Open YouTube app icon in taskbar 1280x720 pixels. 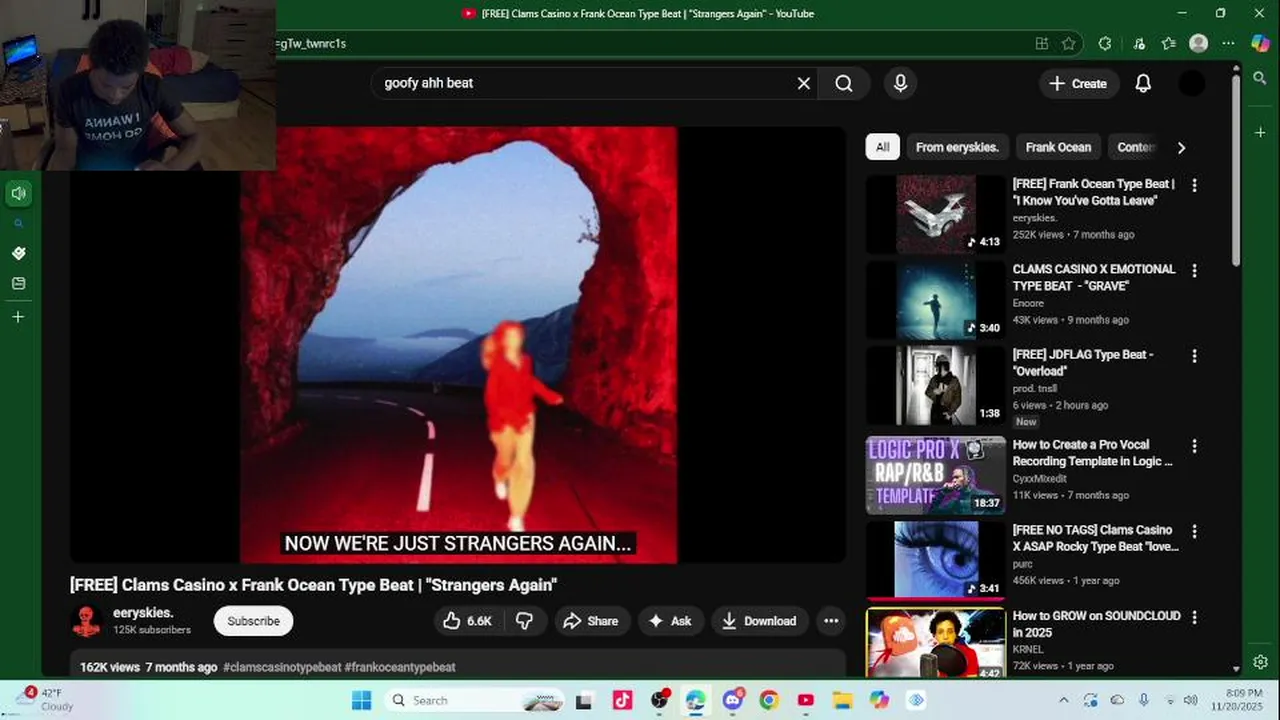pyautogui.click(x=806, y=700)
